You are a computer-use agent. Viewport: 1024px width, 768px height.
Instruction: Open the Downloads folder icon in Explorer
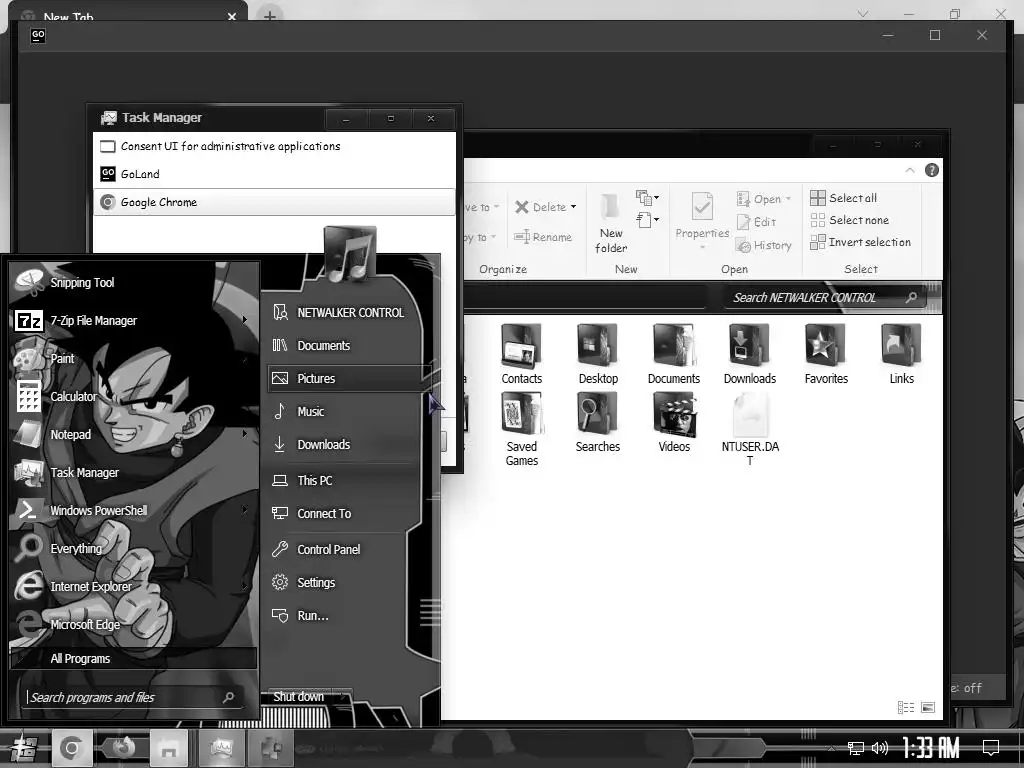(x=749, y=354)
